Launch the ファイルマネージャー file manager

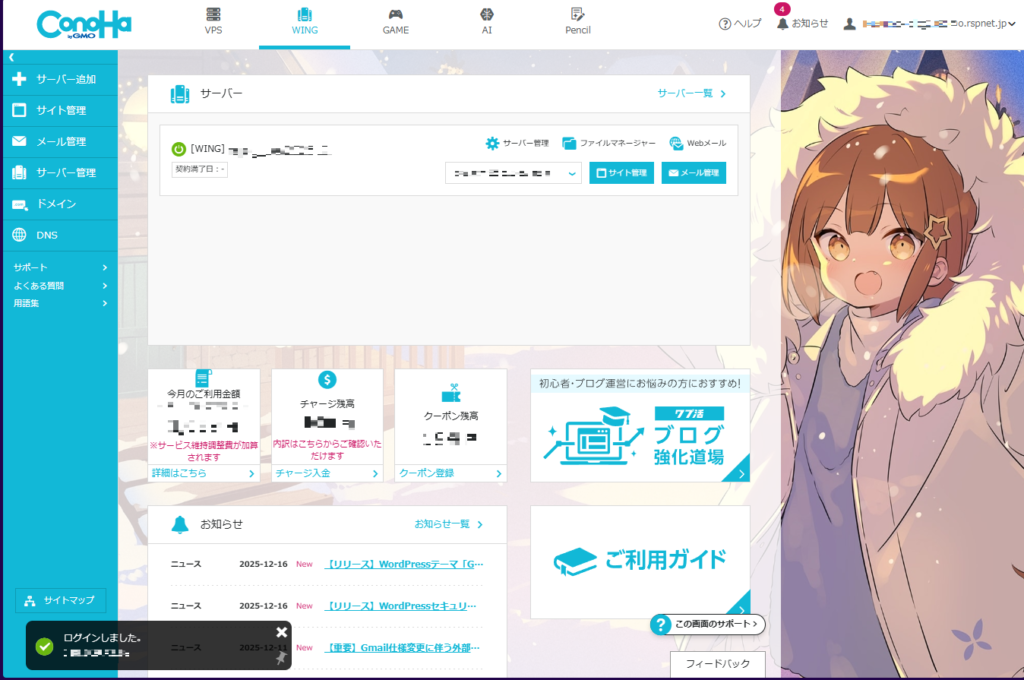[x=607, y=143]
